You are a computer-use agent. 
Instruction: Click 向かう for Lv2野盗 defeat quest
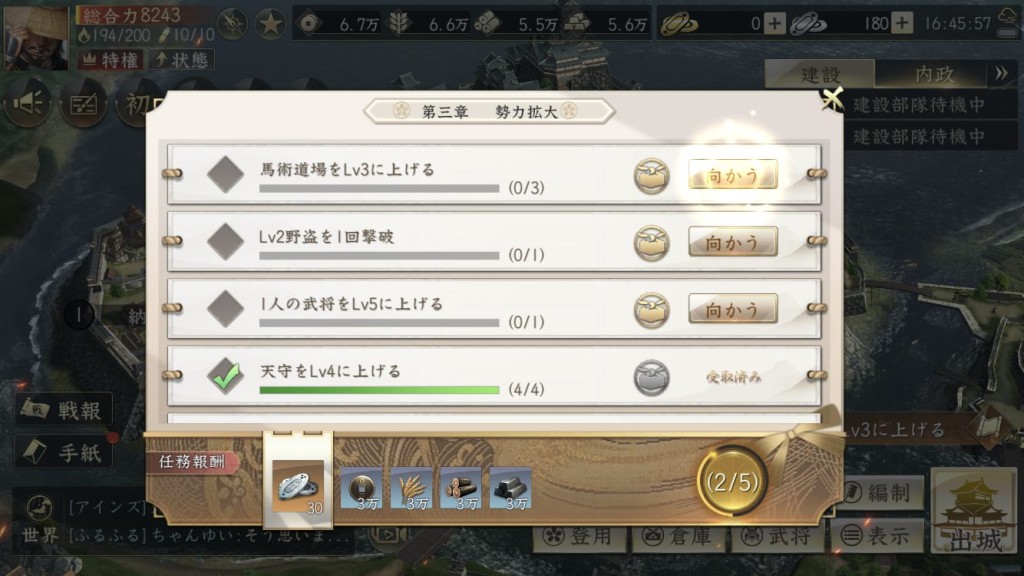[733, 242]
